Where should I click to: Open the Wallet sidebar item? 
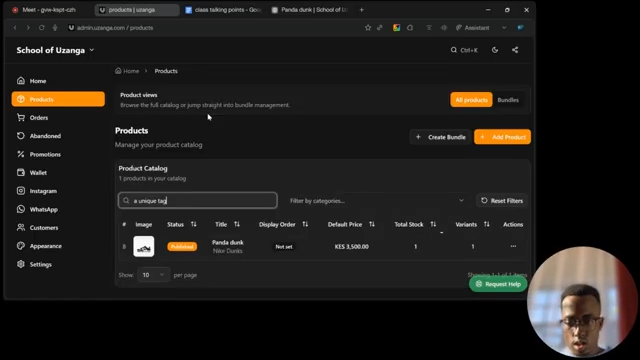(58, 173)
